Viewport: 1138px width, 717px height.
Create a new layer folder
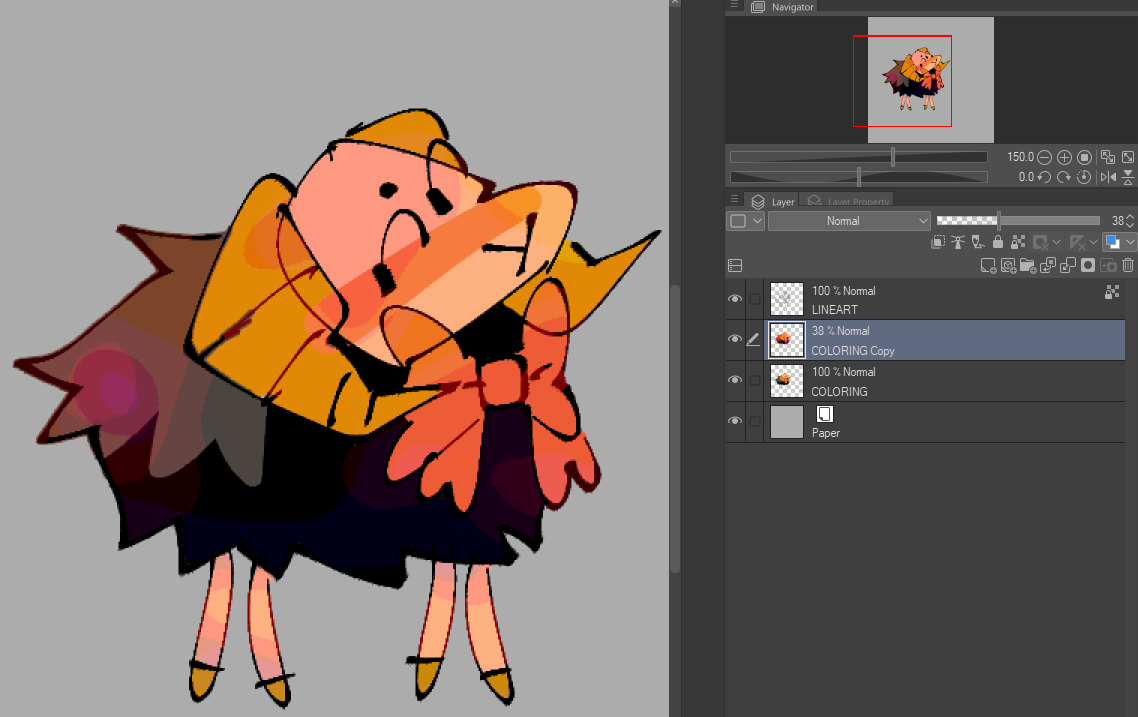pos(1028,265)
